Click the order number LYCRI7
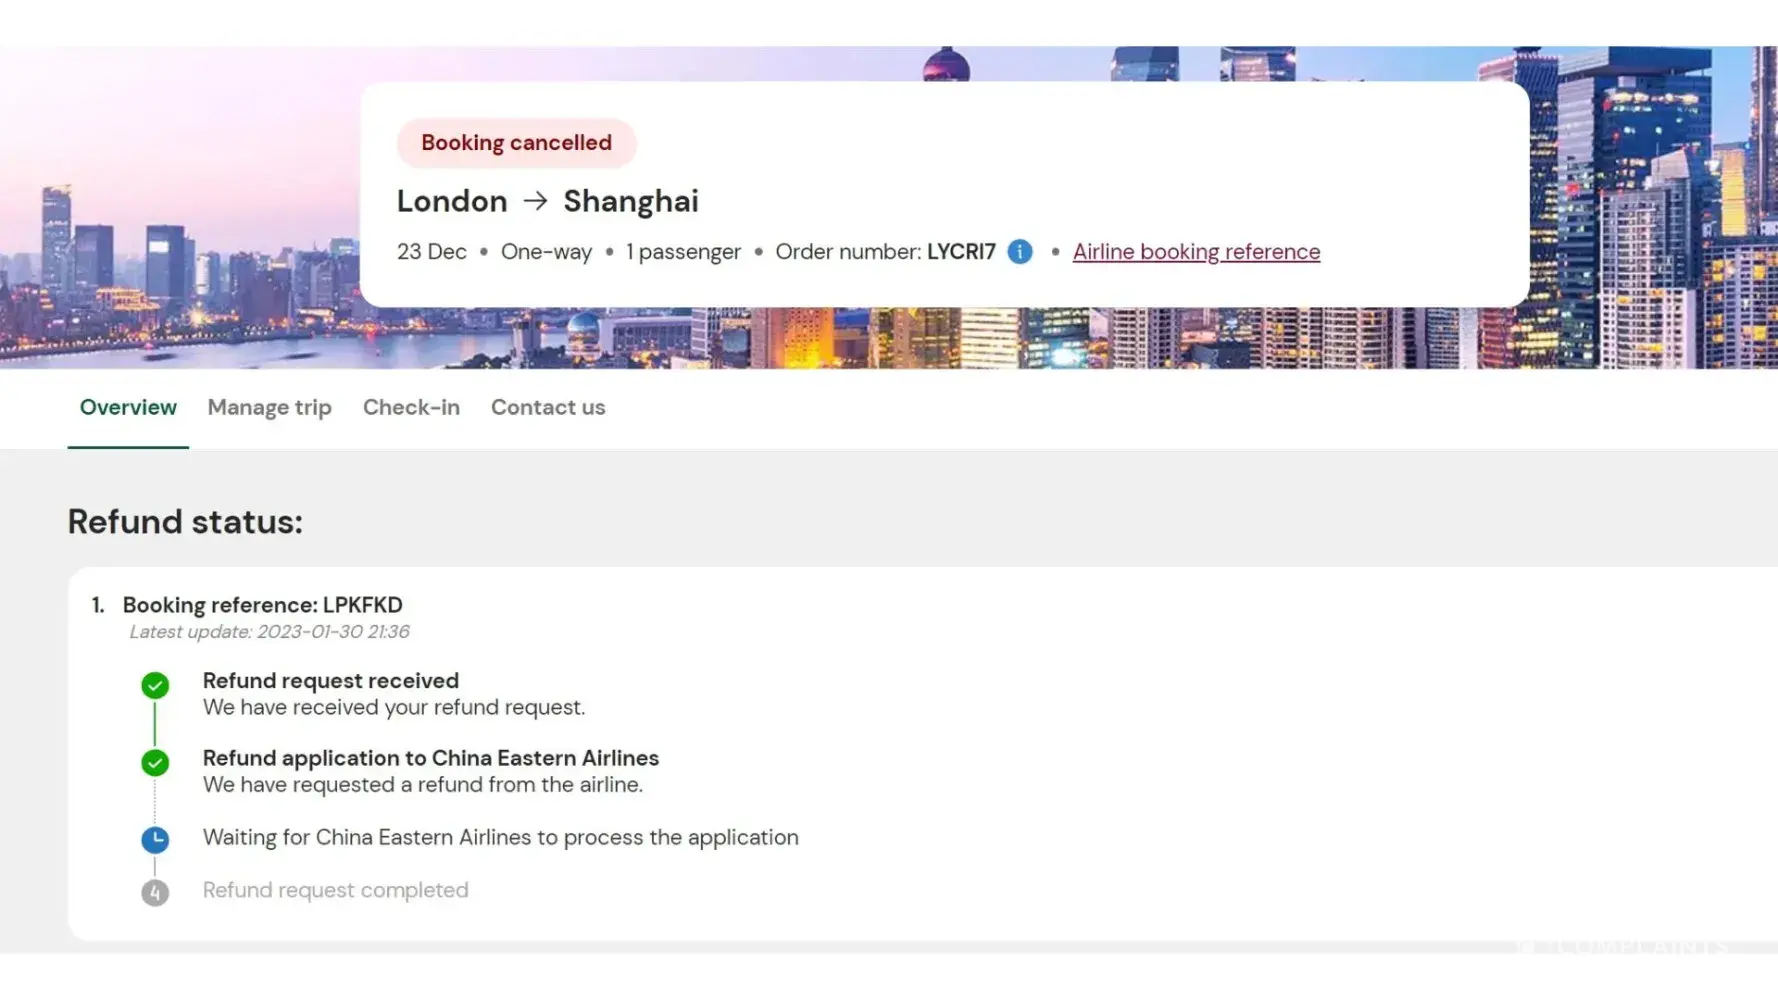 pos(961,252)
